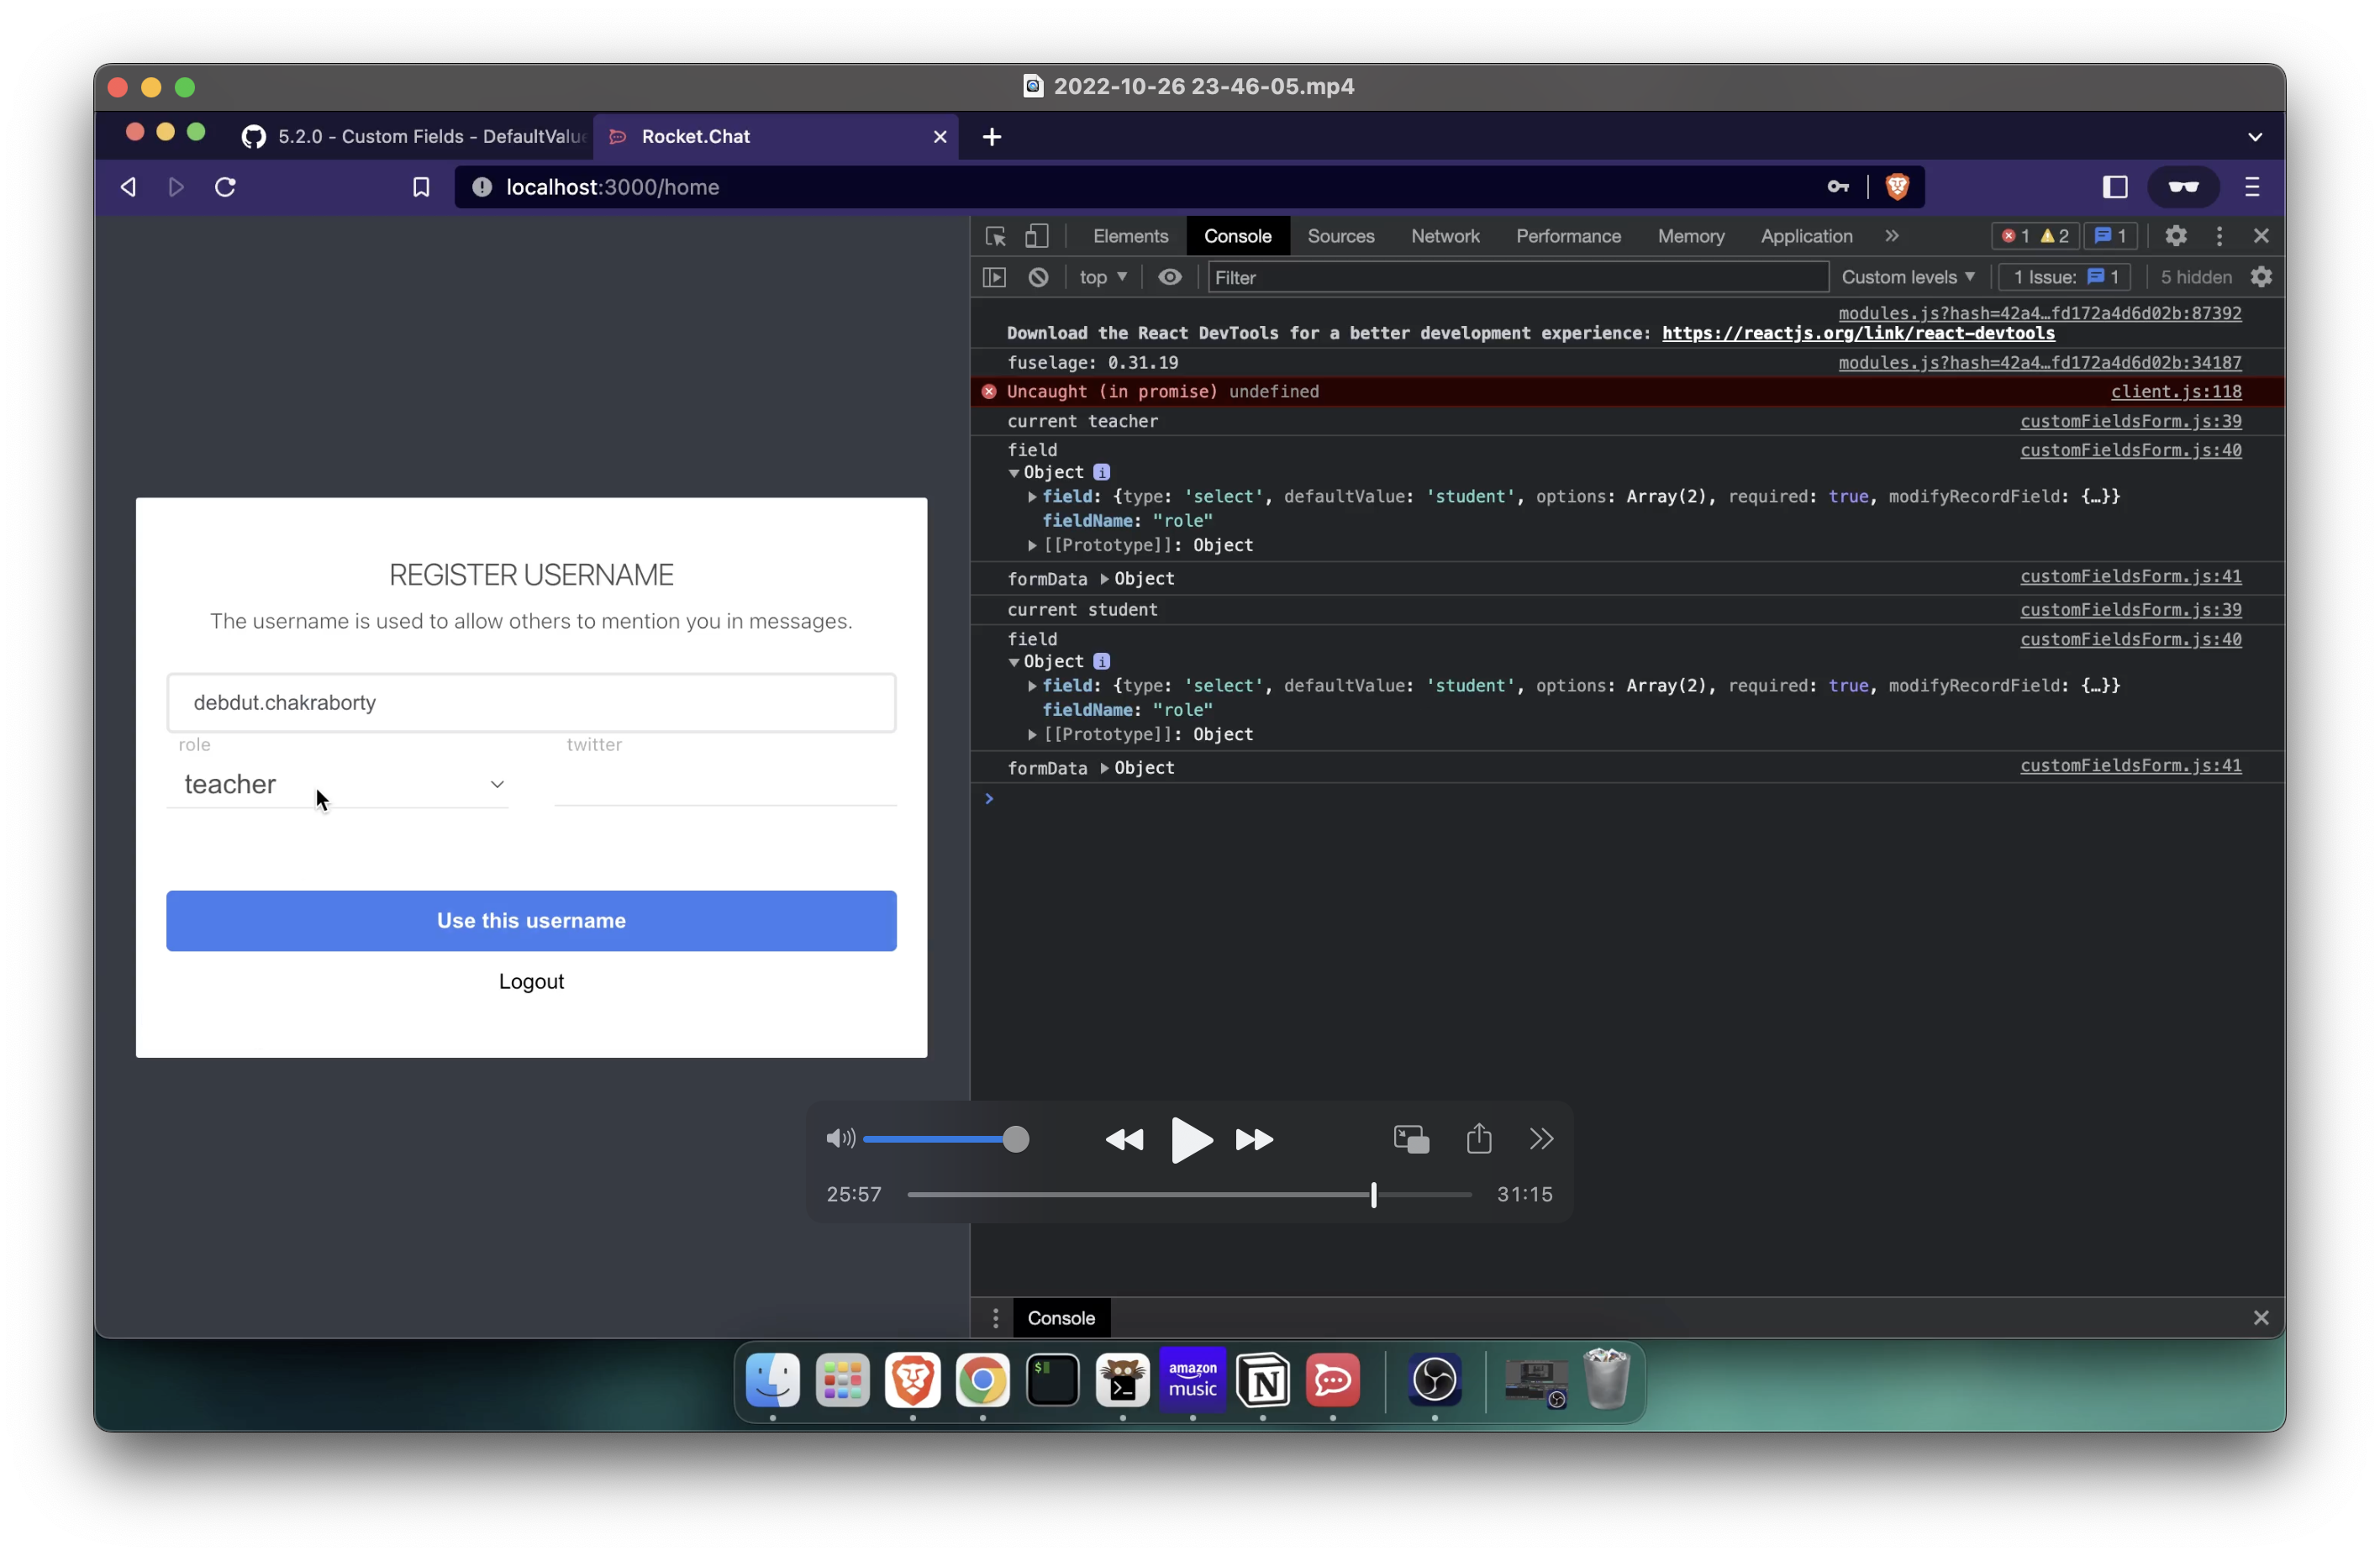The width and height of the screenshot is (2380, 1556).
Task: Show more player controls chevrons
Action: pos(1541,1139)
